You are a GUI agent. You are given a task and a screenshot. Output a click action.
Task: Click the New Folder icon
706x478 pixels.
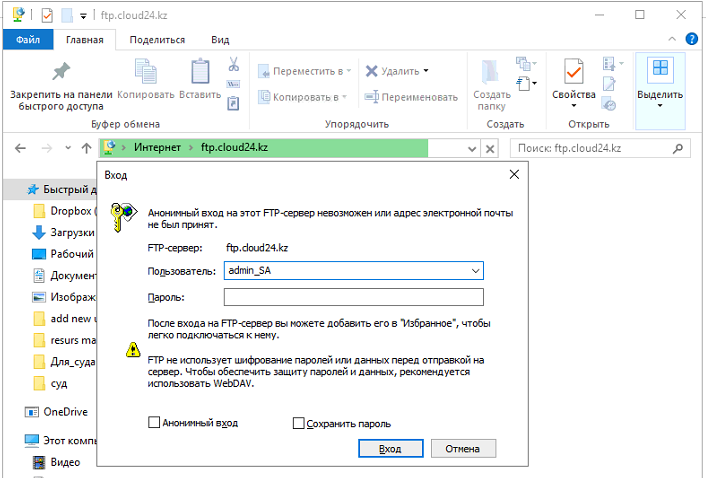(x=491, y=72)
